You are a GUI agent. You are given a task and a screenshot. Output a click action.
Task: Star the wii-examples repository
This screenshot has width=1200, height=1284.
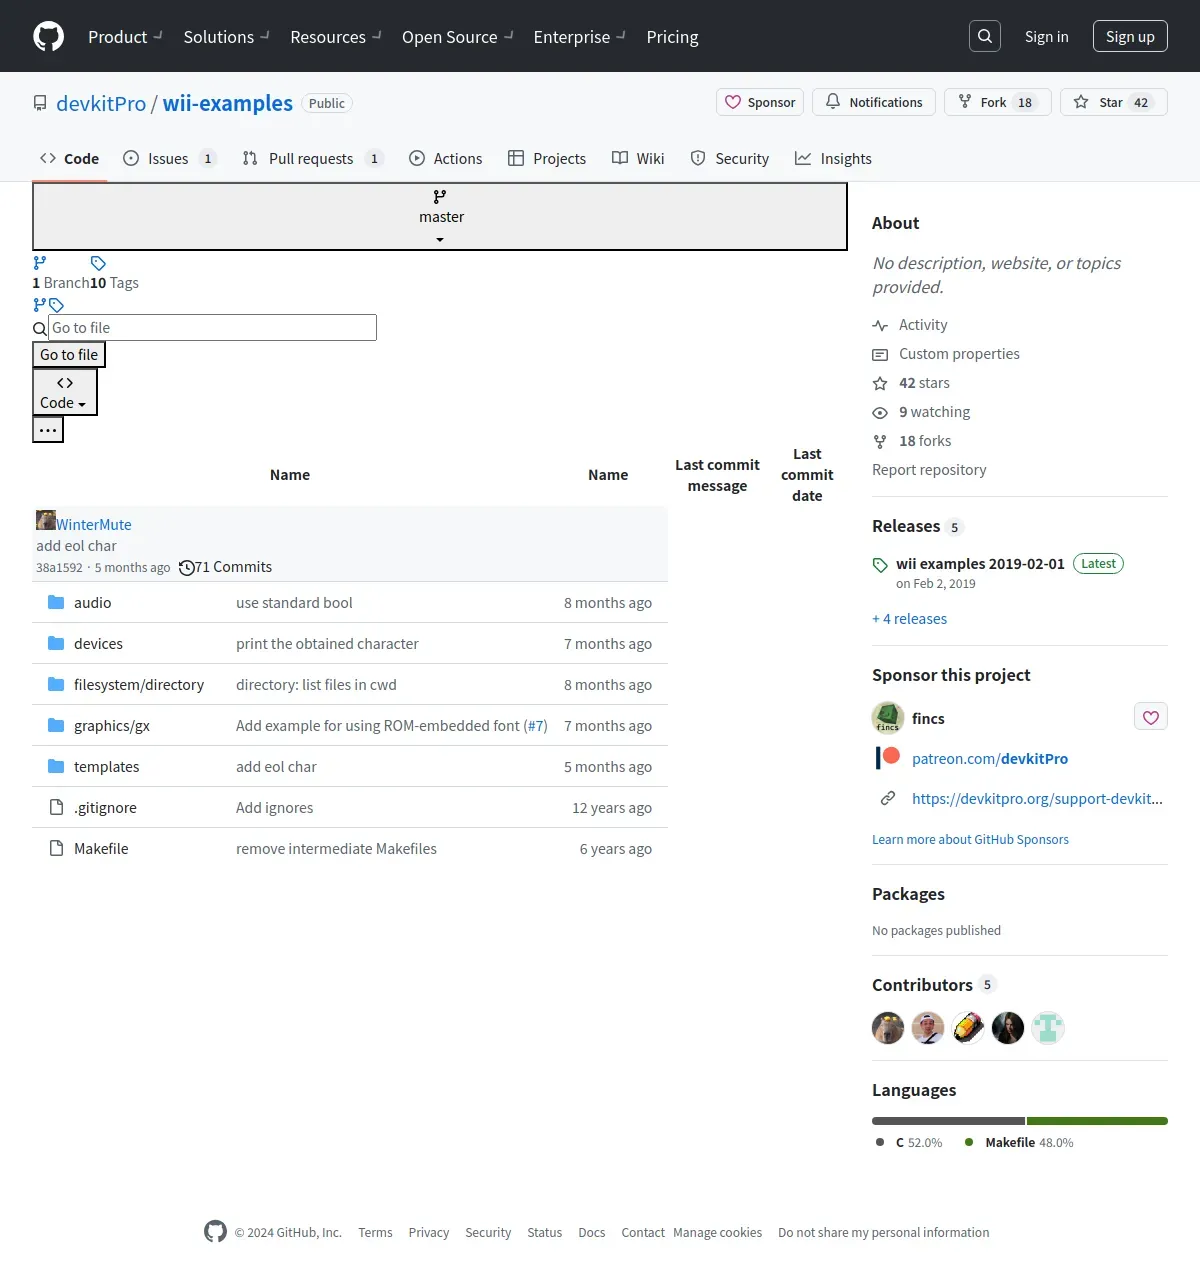tap(1114, 102)
